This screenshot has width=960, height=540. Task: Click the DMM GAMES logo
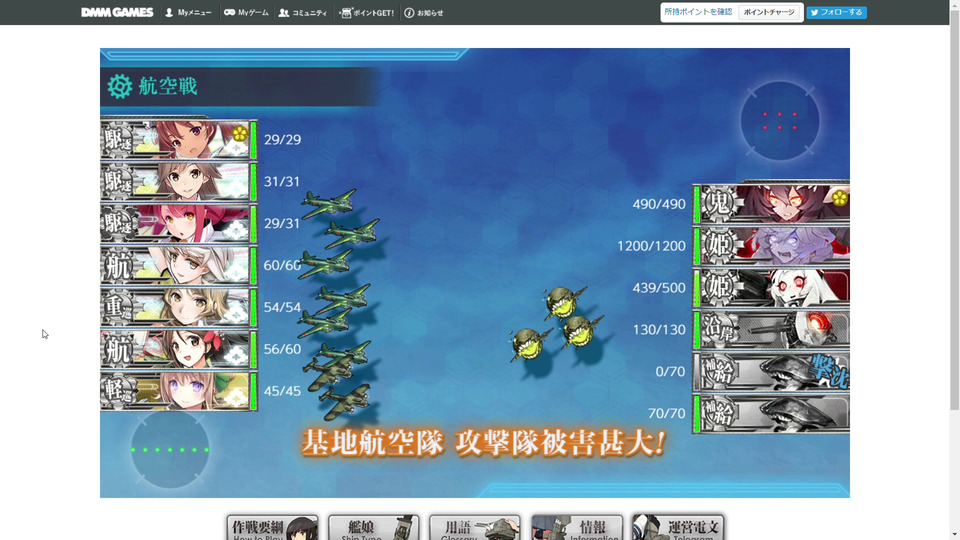point(117,12)
